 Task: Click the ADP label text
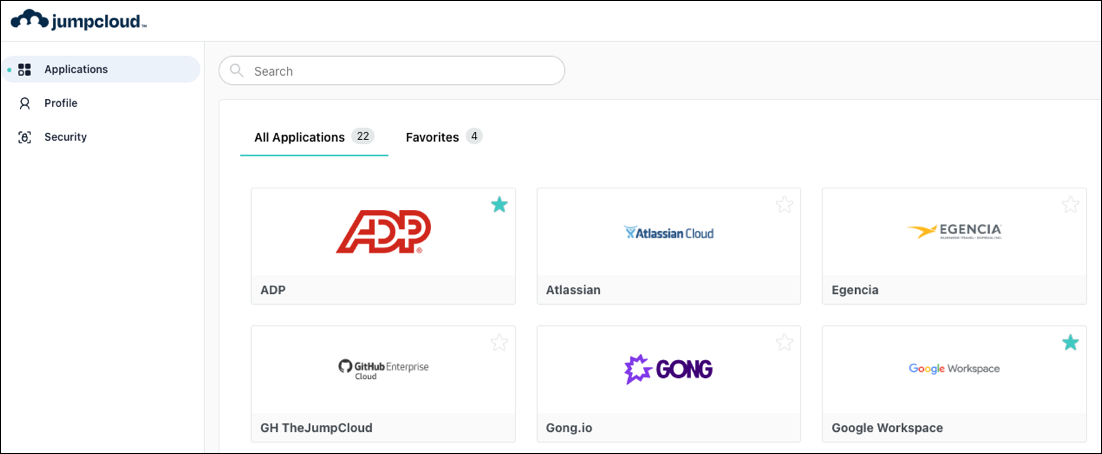click(273, 290)
